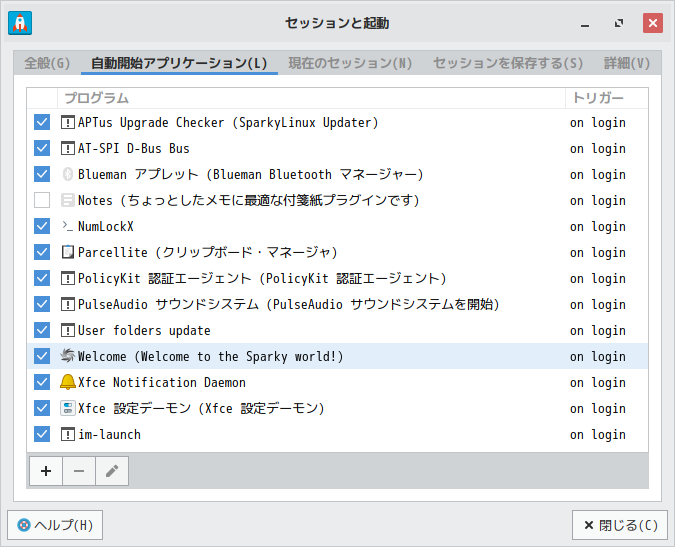Maximize the セッションと起動 window

click(x=619, y=23)
